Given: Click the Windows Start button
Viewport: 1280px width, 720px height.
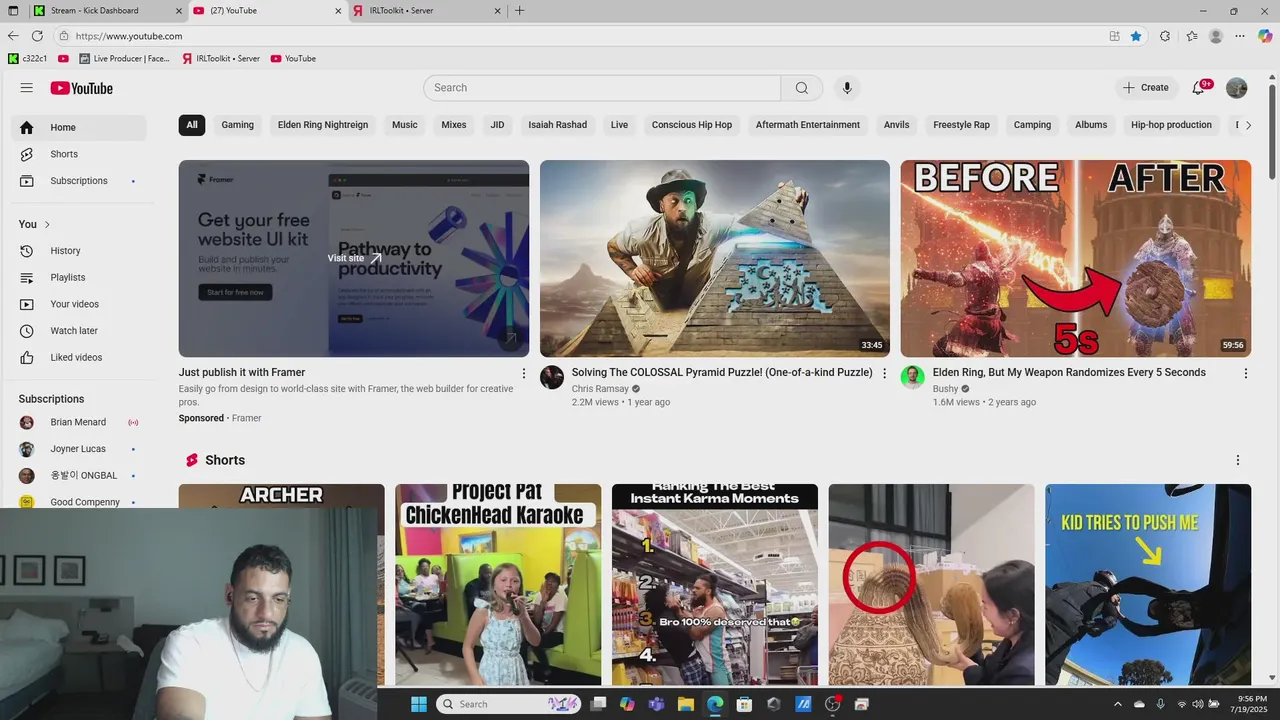Looking at the screenshot, I should click(x=418, y=704).
